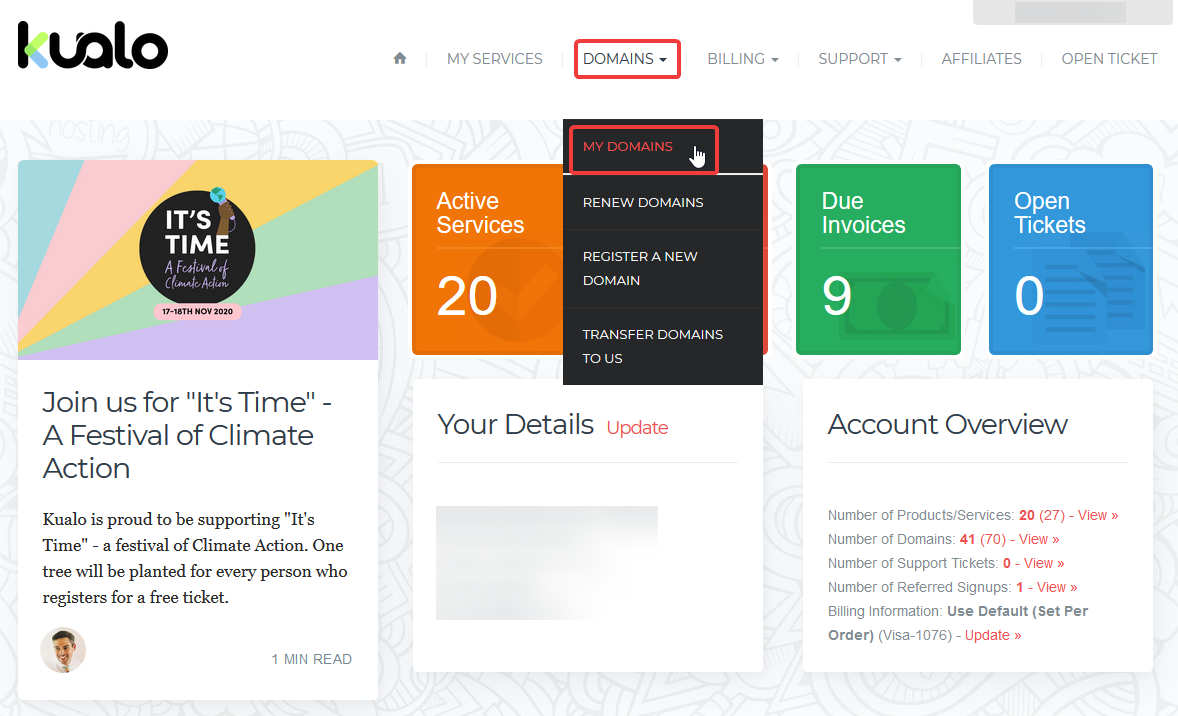The image size is (1178, 716).
Task: Click the It's Time festival banner image
Action: tap(198, 260)
